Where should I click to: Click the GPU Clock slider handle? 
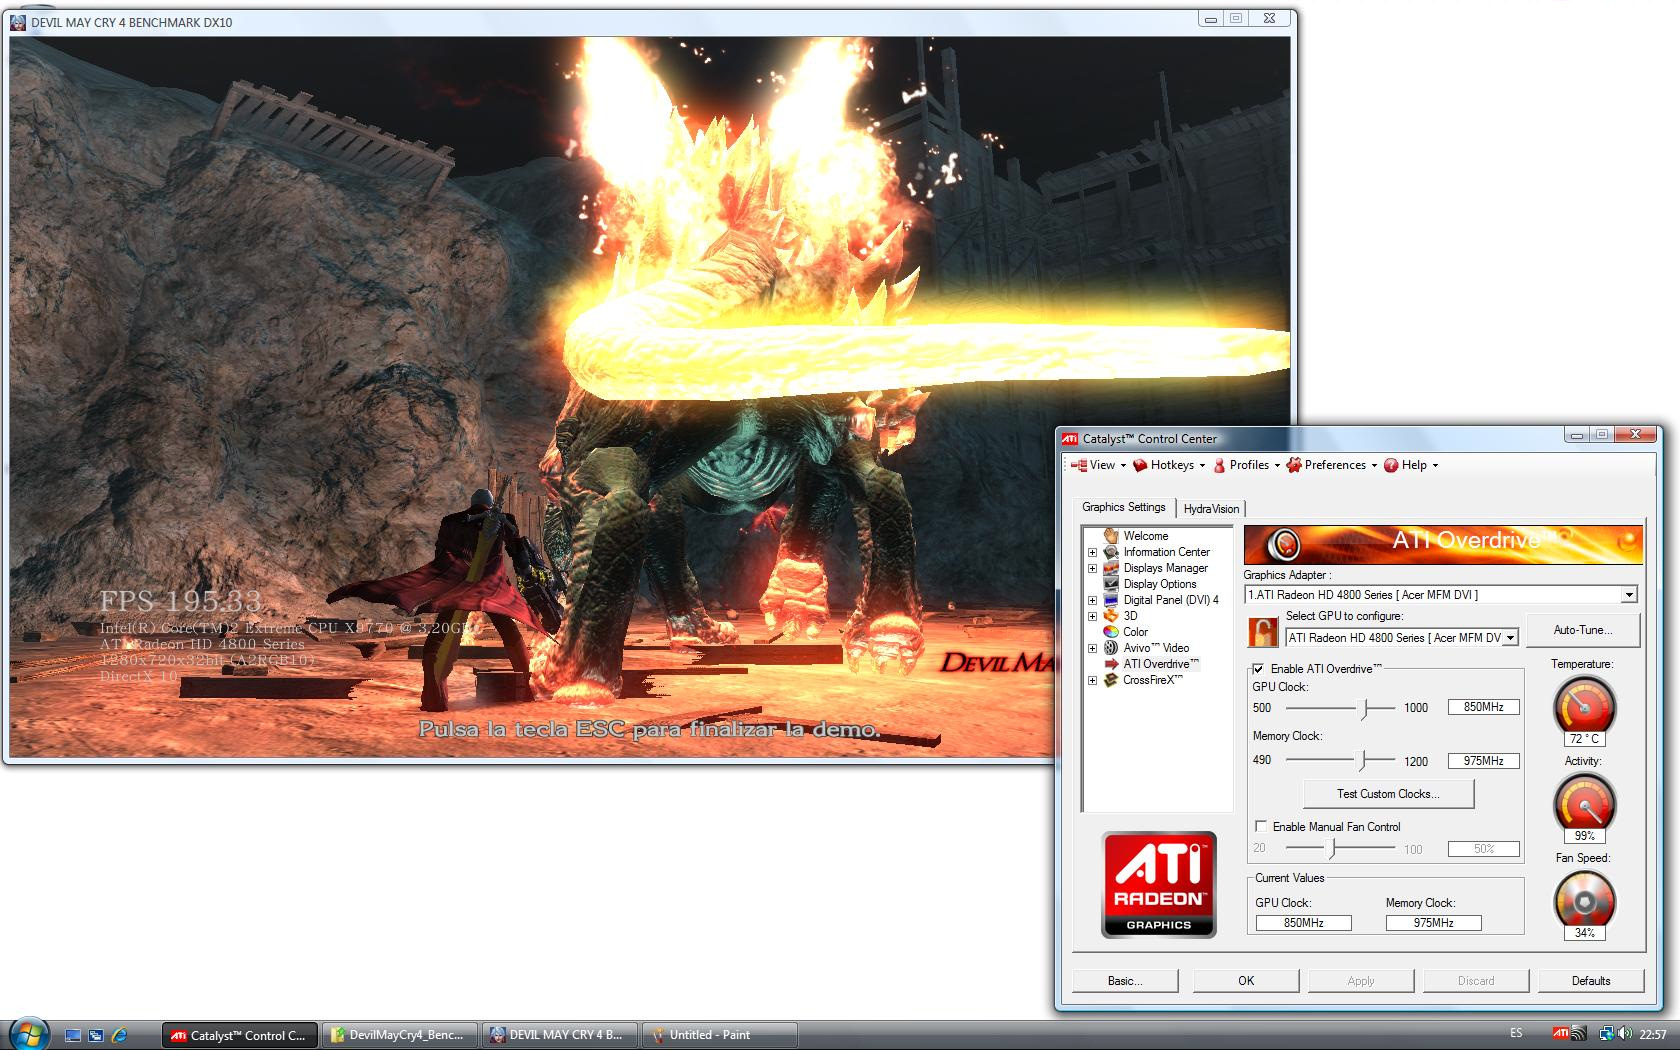[1364, 708]
